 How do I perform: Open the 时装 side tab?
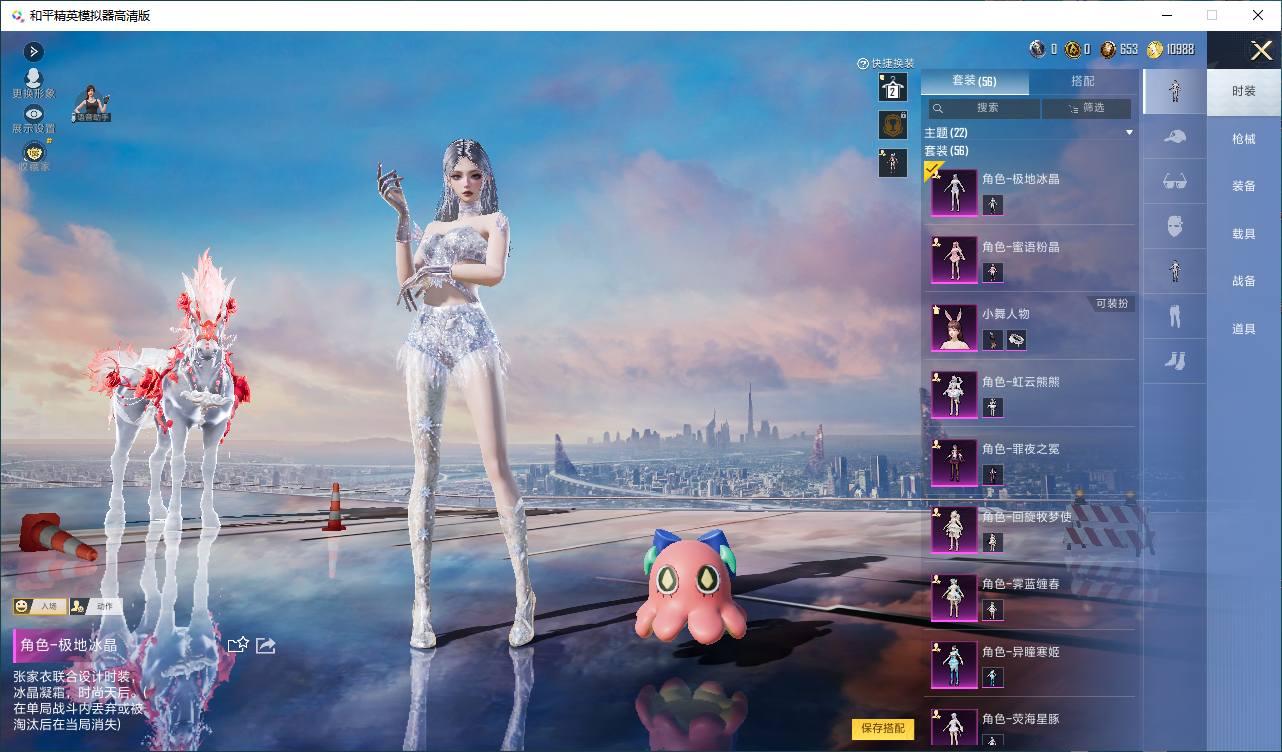click(x=1244, y=91)
